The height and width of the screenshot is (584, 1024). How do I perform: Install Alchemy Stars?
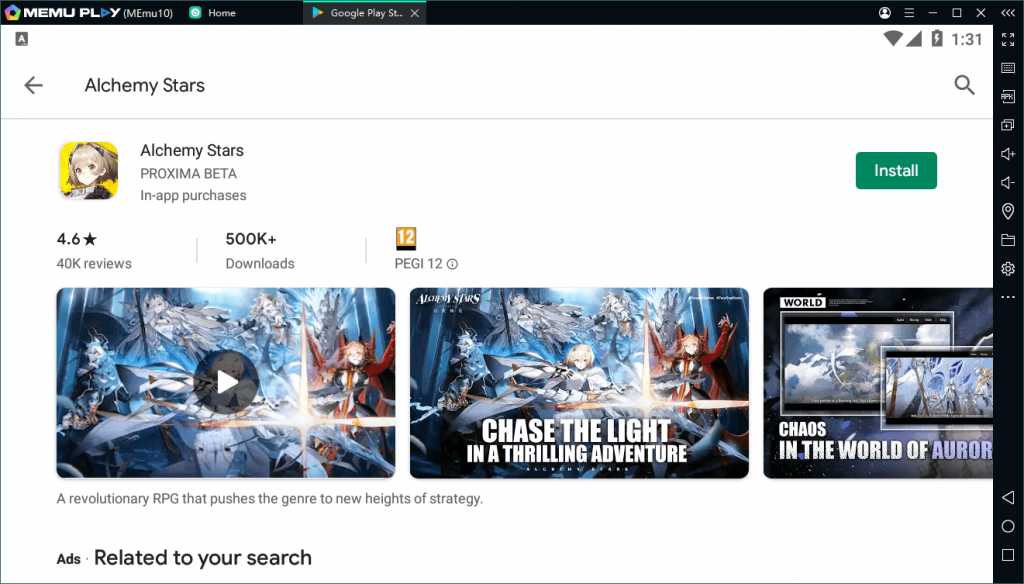coord(895,170)
